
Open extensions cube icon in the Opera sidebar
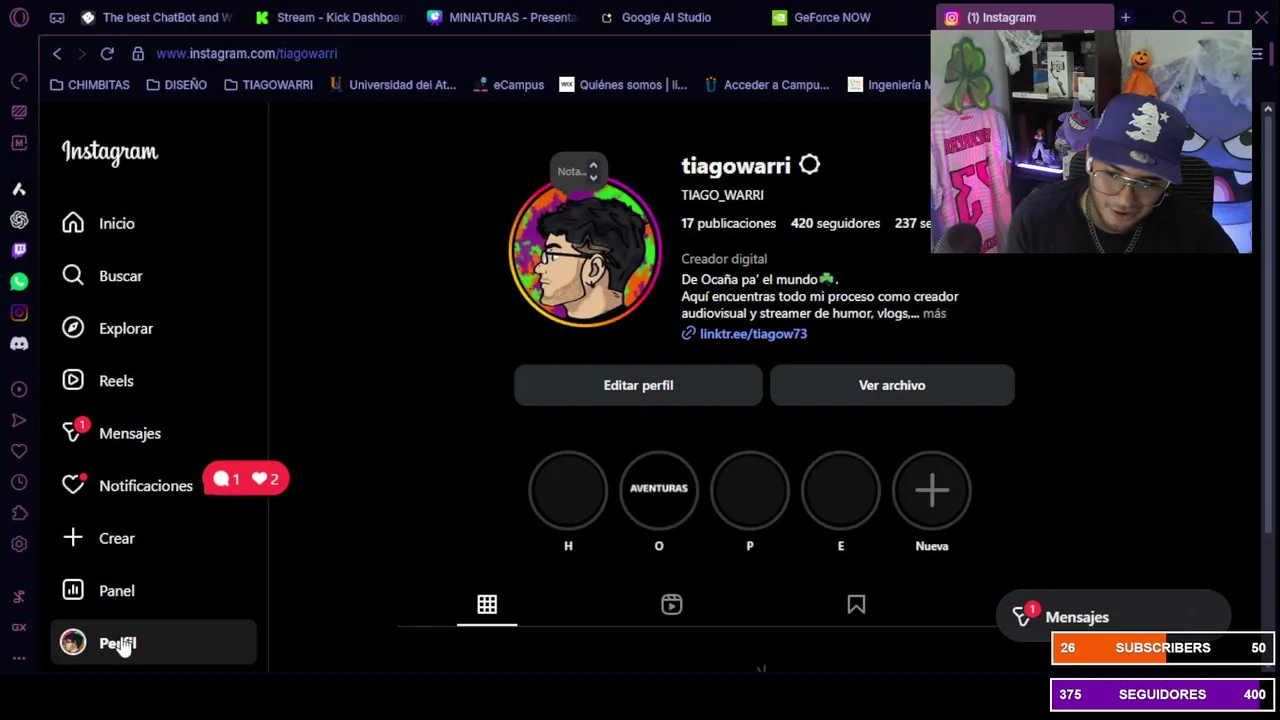click(19, 513)
